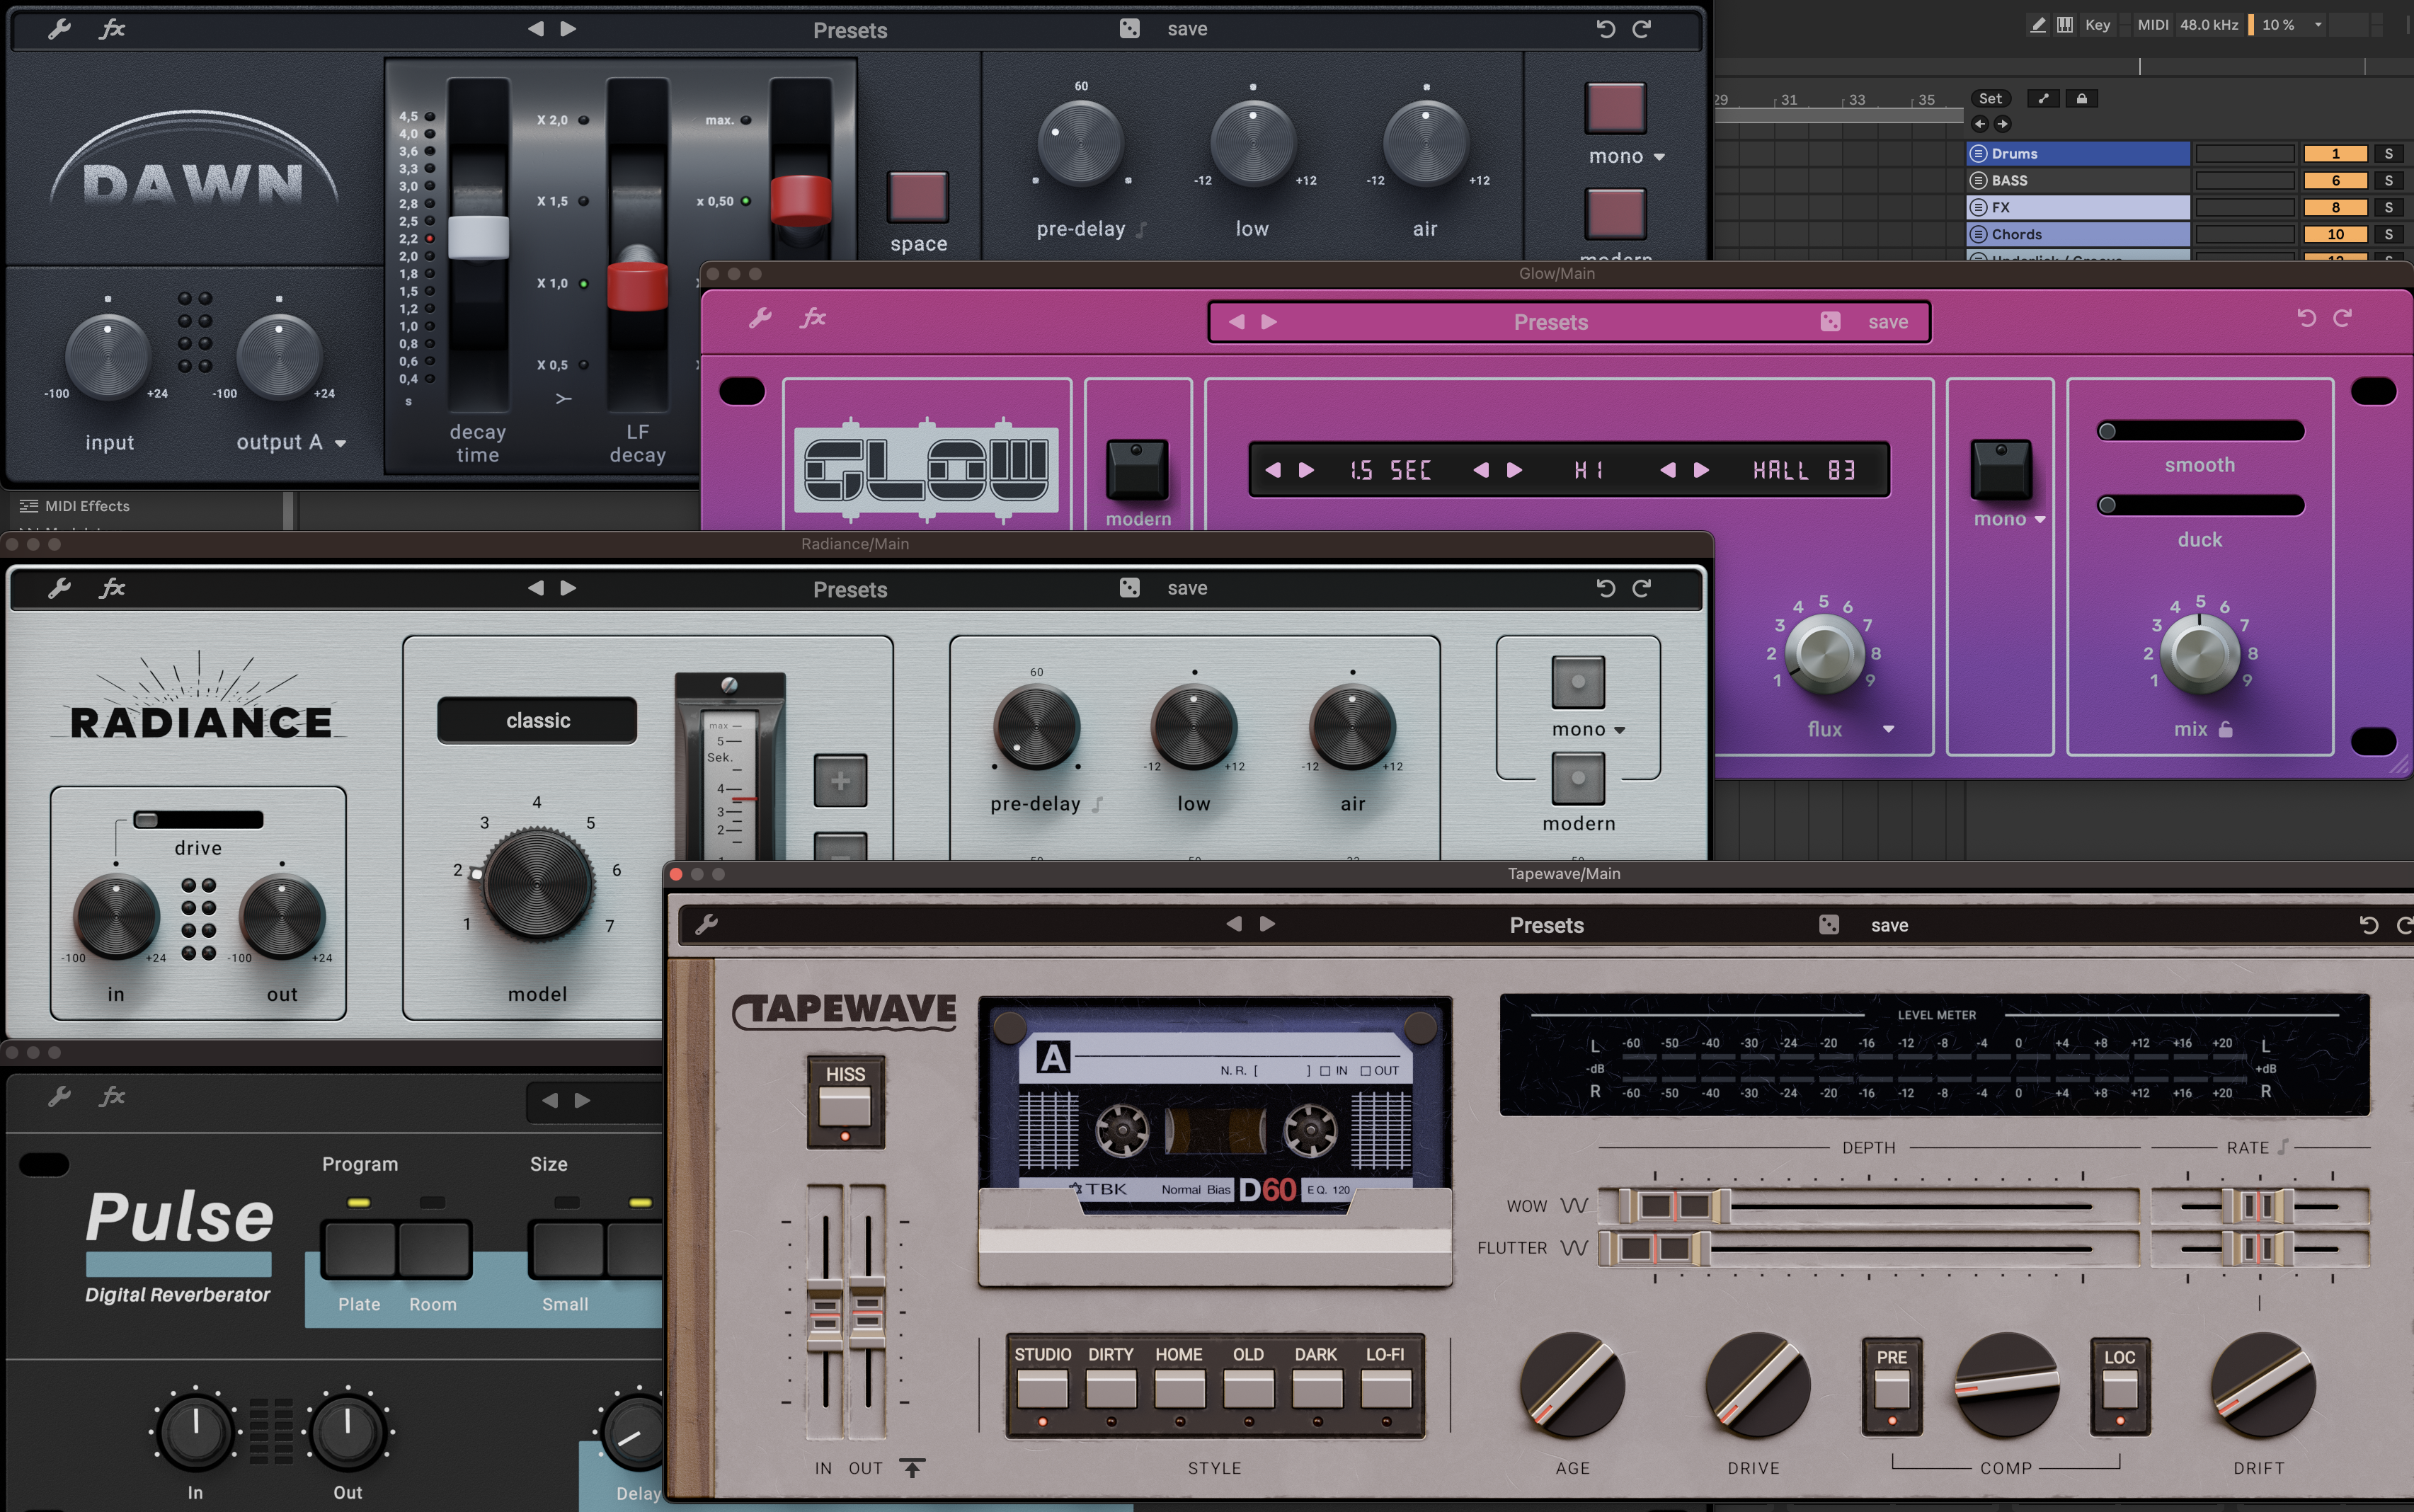Toggle the PRE comp switch in Tapewave

1891,1389
